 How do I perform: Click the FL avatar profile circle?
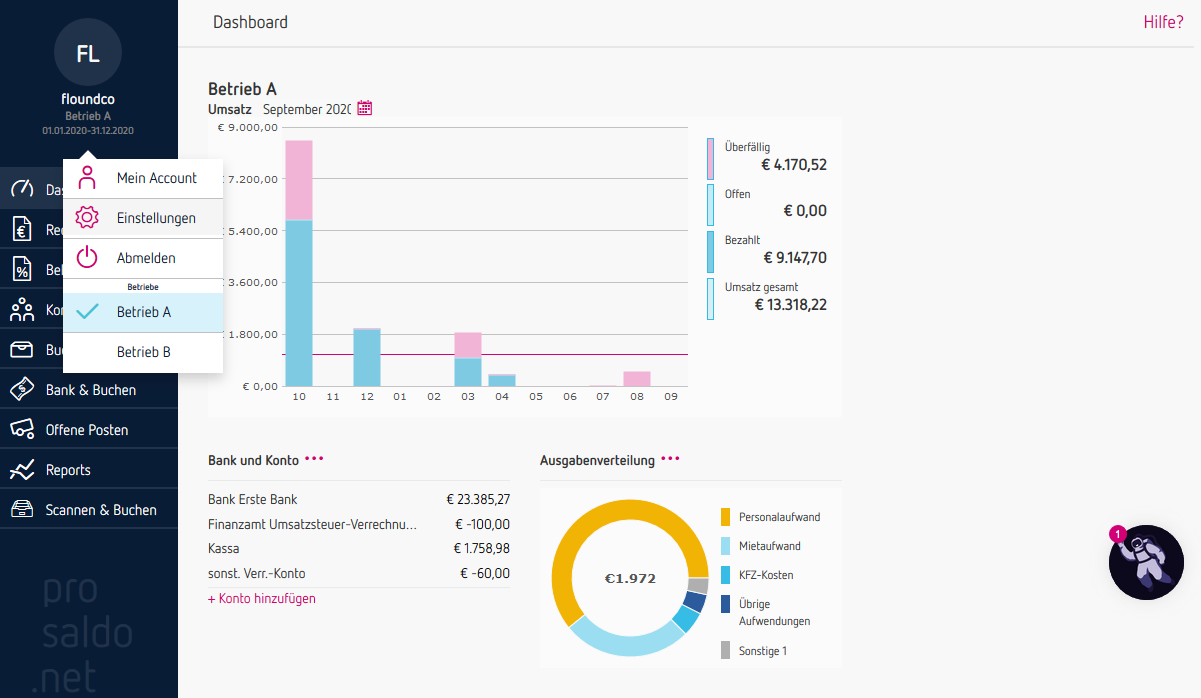[x=88, y=52]
